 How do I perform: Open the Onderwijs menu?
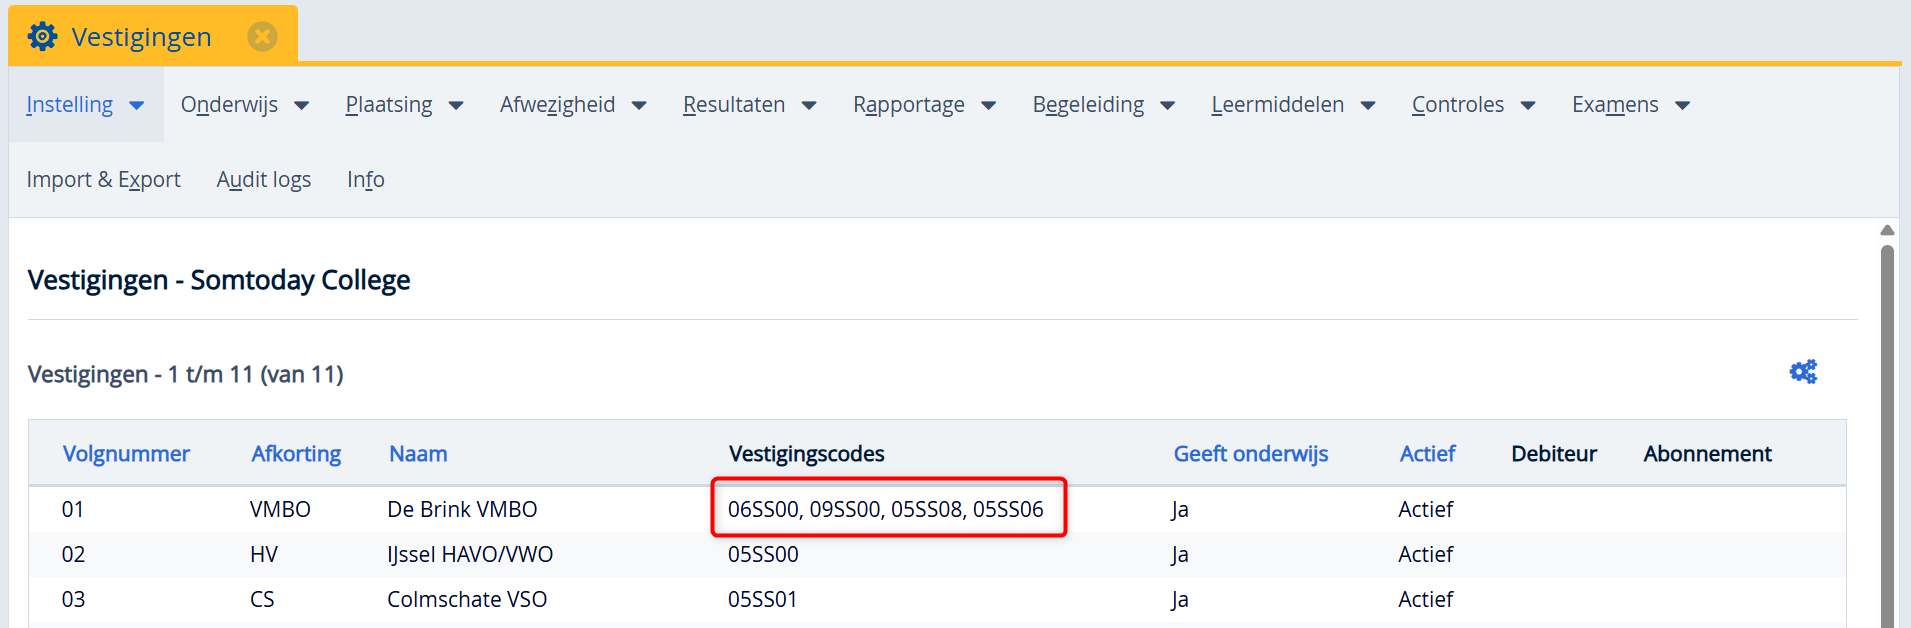[x=244, y=105]
